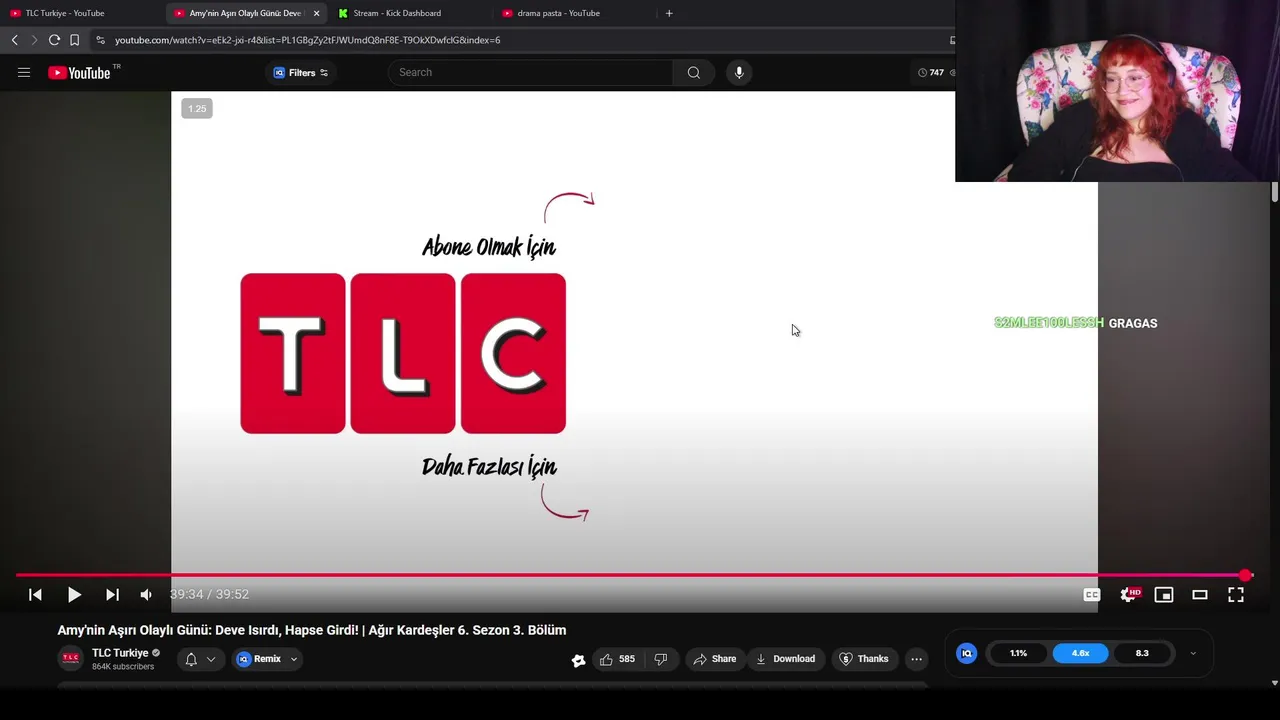1280x720 pixels.
Task: Reload the current page
Action: click(54, 40)
